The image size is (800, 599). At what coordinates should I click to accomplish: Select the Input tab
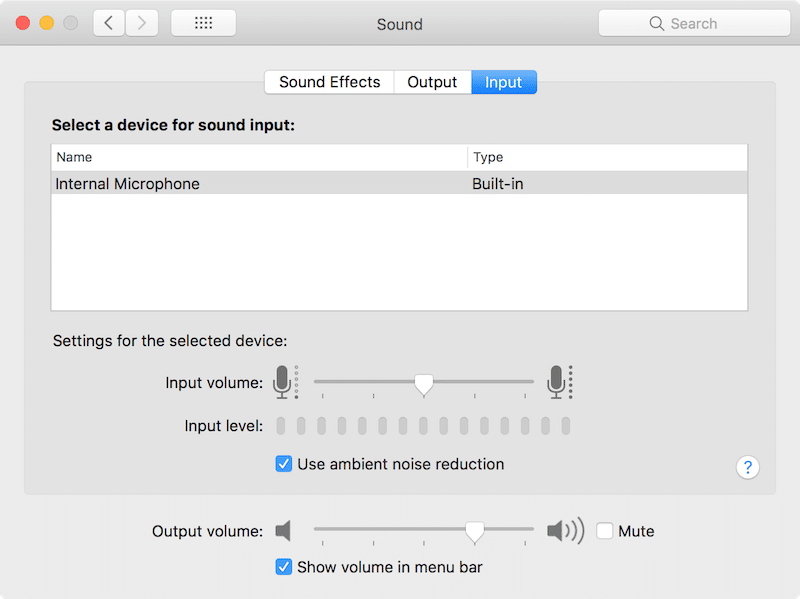[503, 82]
